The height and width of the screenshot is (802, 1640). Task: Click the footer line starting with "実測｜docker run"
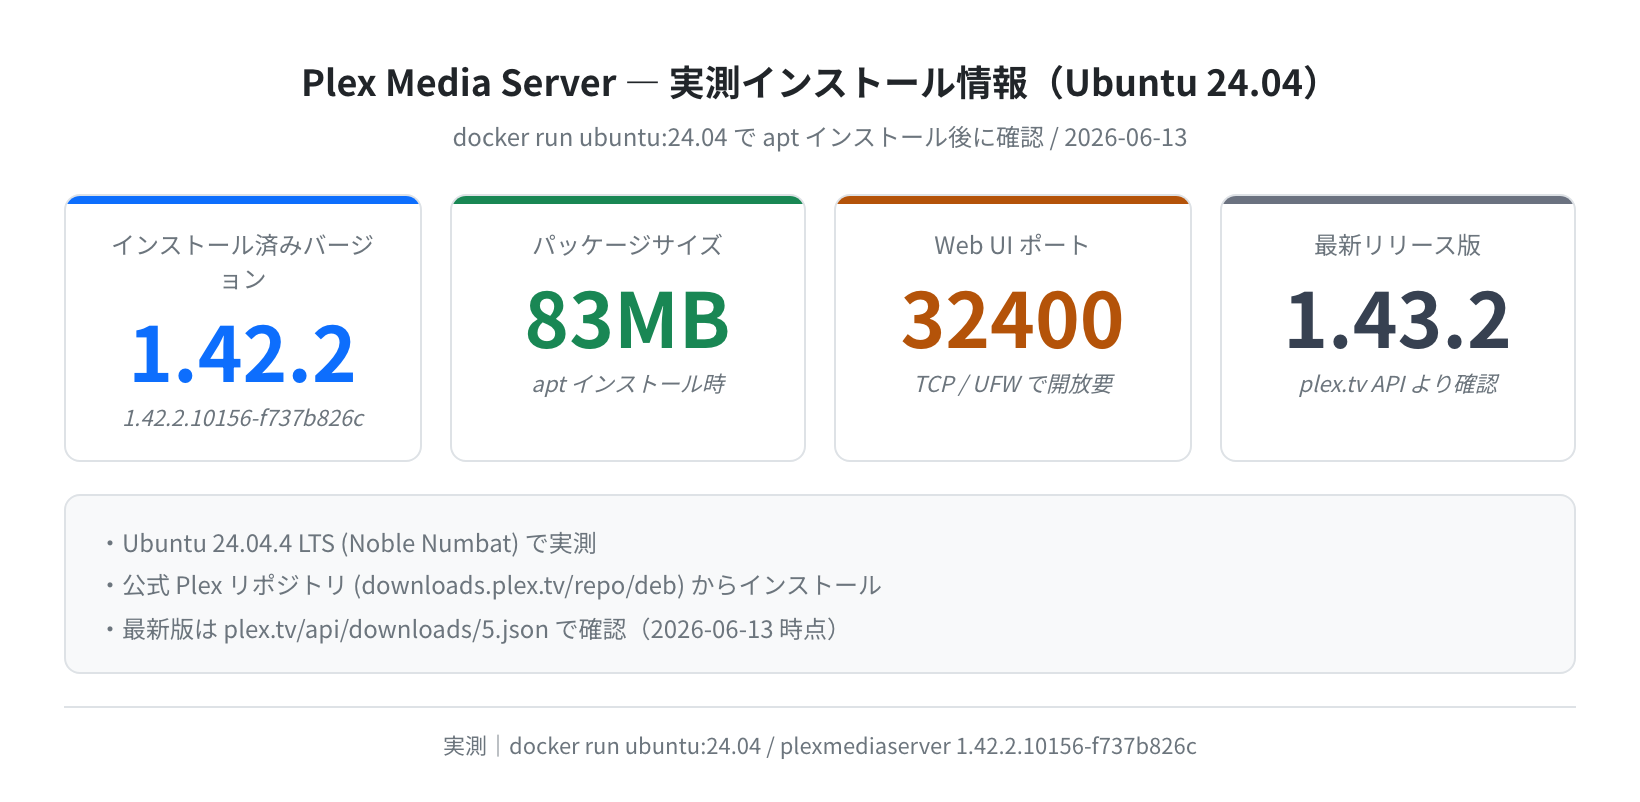coord(820,746)
